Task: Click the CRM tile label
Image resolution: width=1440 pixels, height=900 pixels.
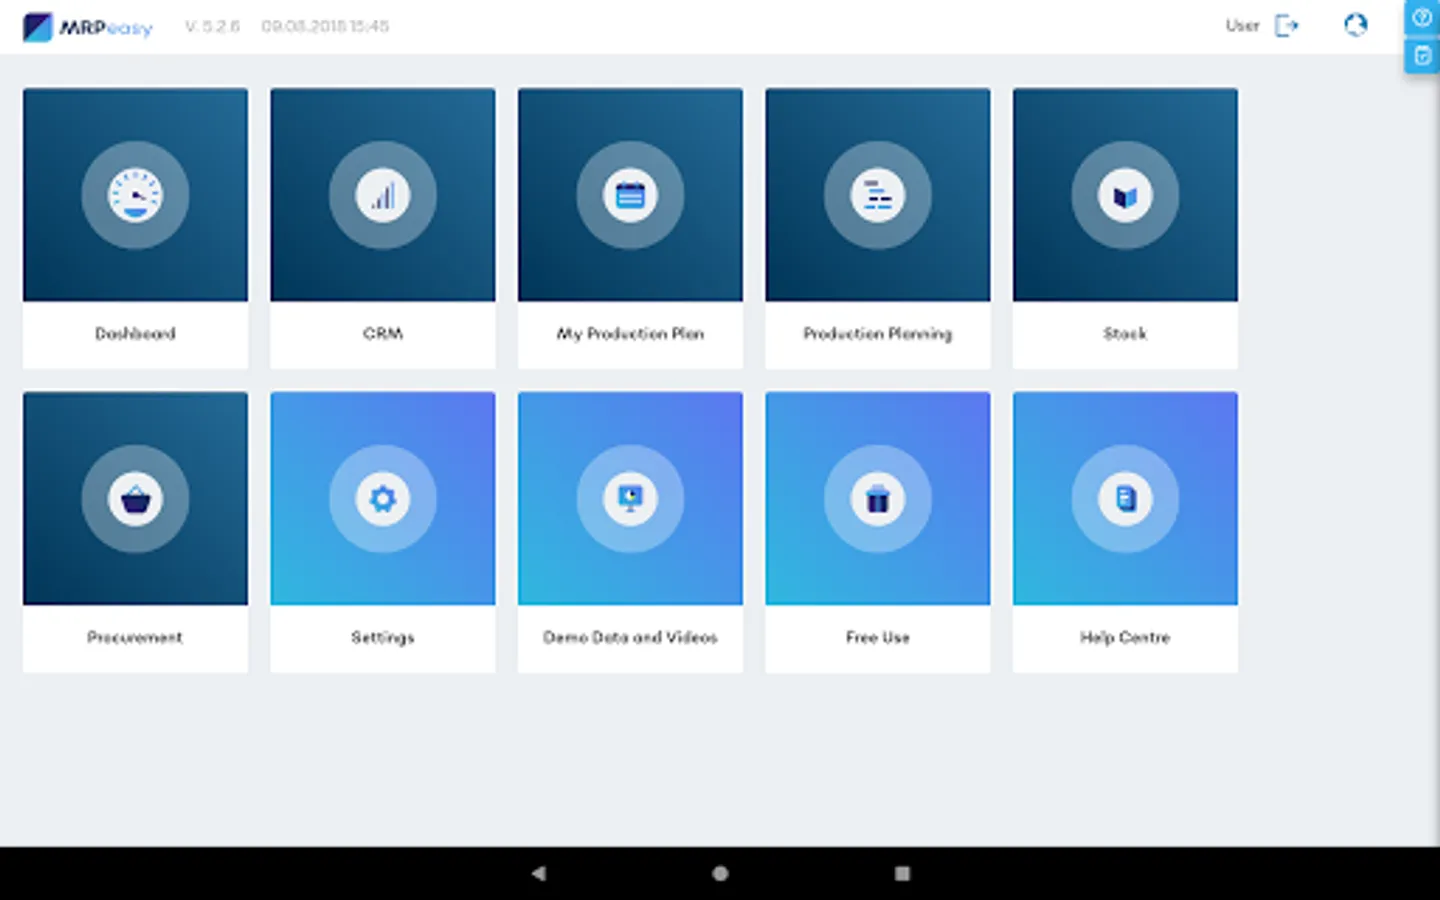Action: [383, 333]
